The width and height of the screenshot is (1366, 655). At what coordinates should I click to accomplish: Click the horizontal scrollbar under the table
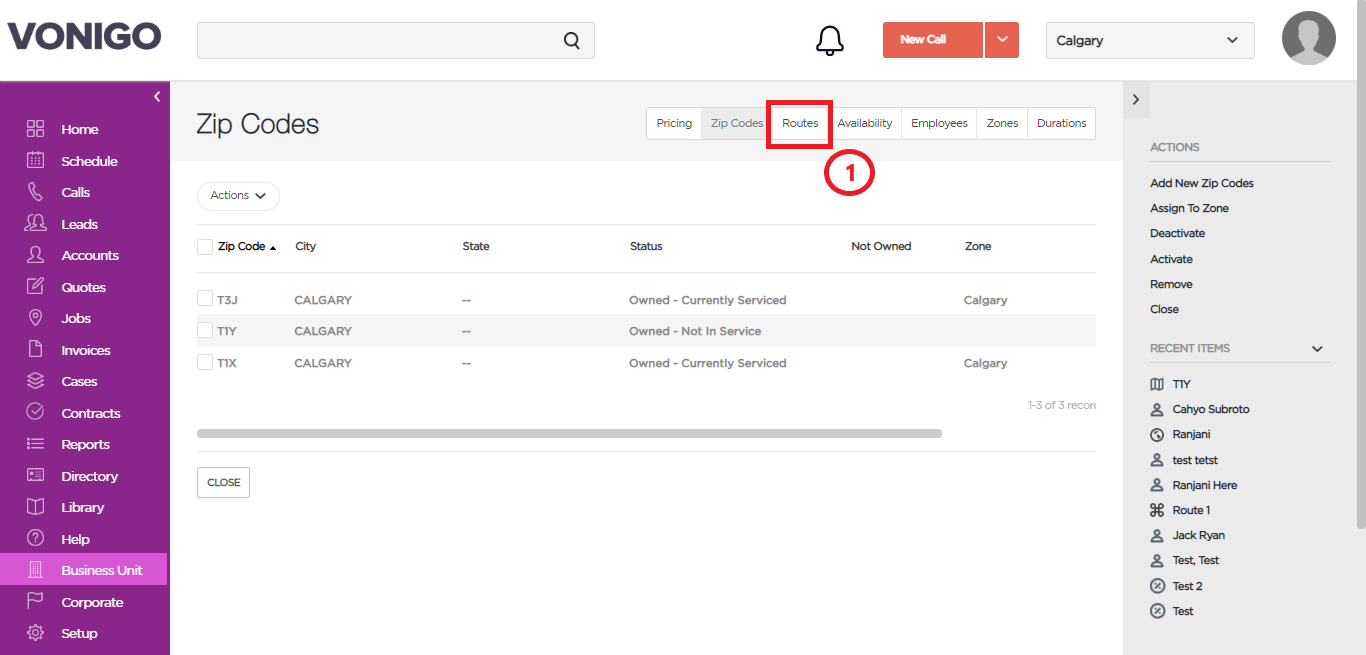point(569,434)
